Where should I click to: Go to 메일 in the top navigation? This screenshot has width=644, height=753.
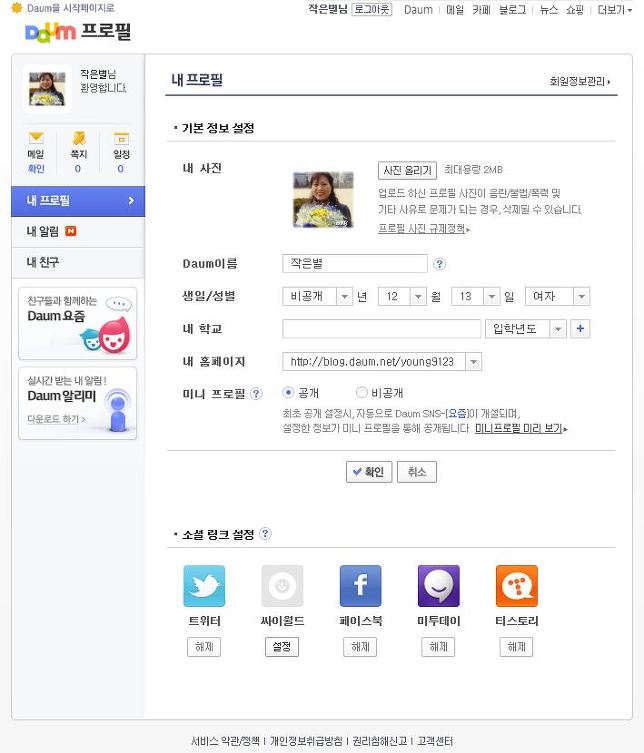[x=455, y=10]
